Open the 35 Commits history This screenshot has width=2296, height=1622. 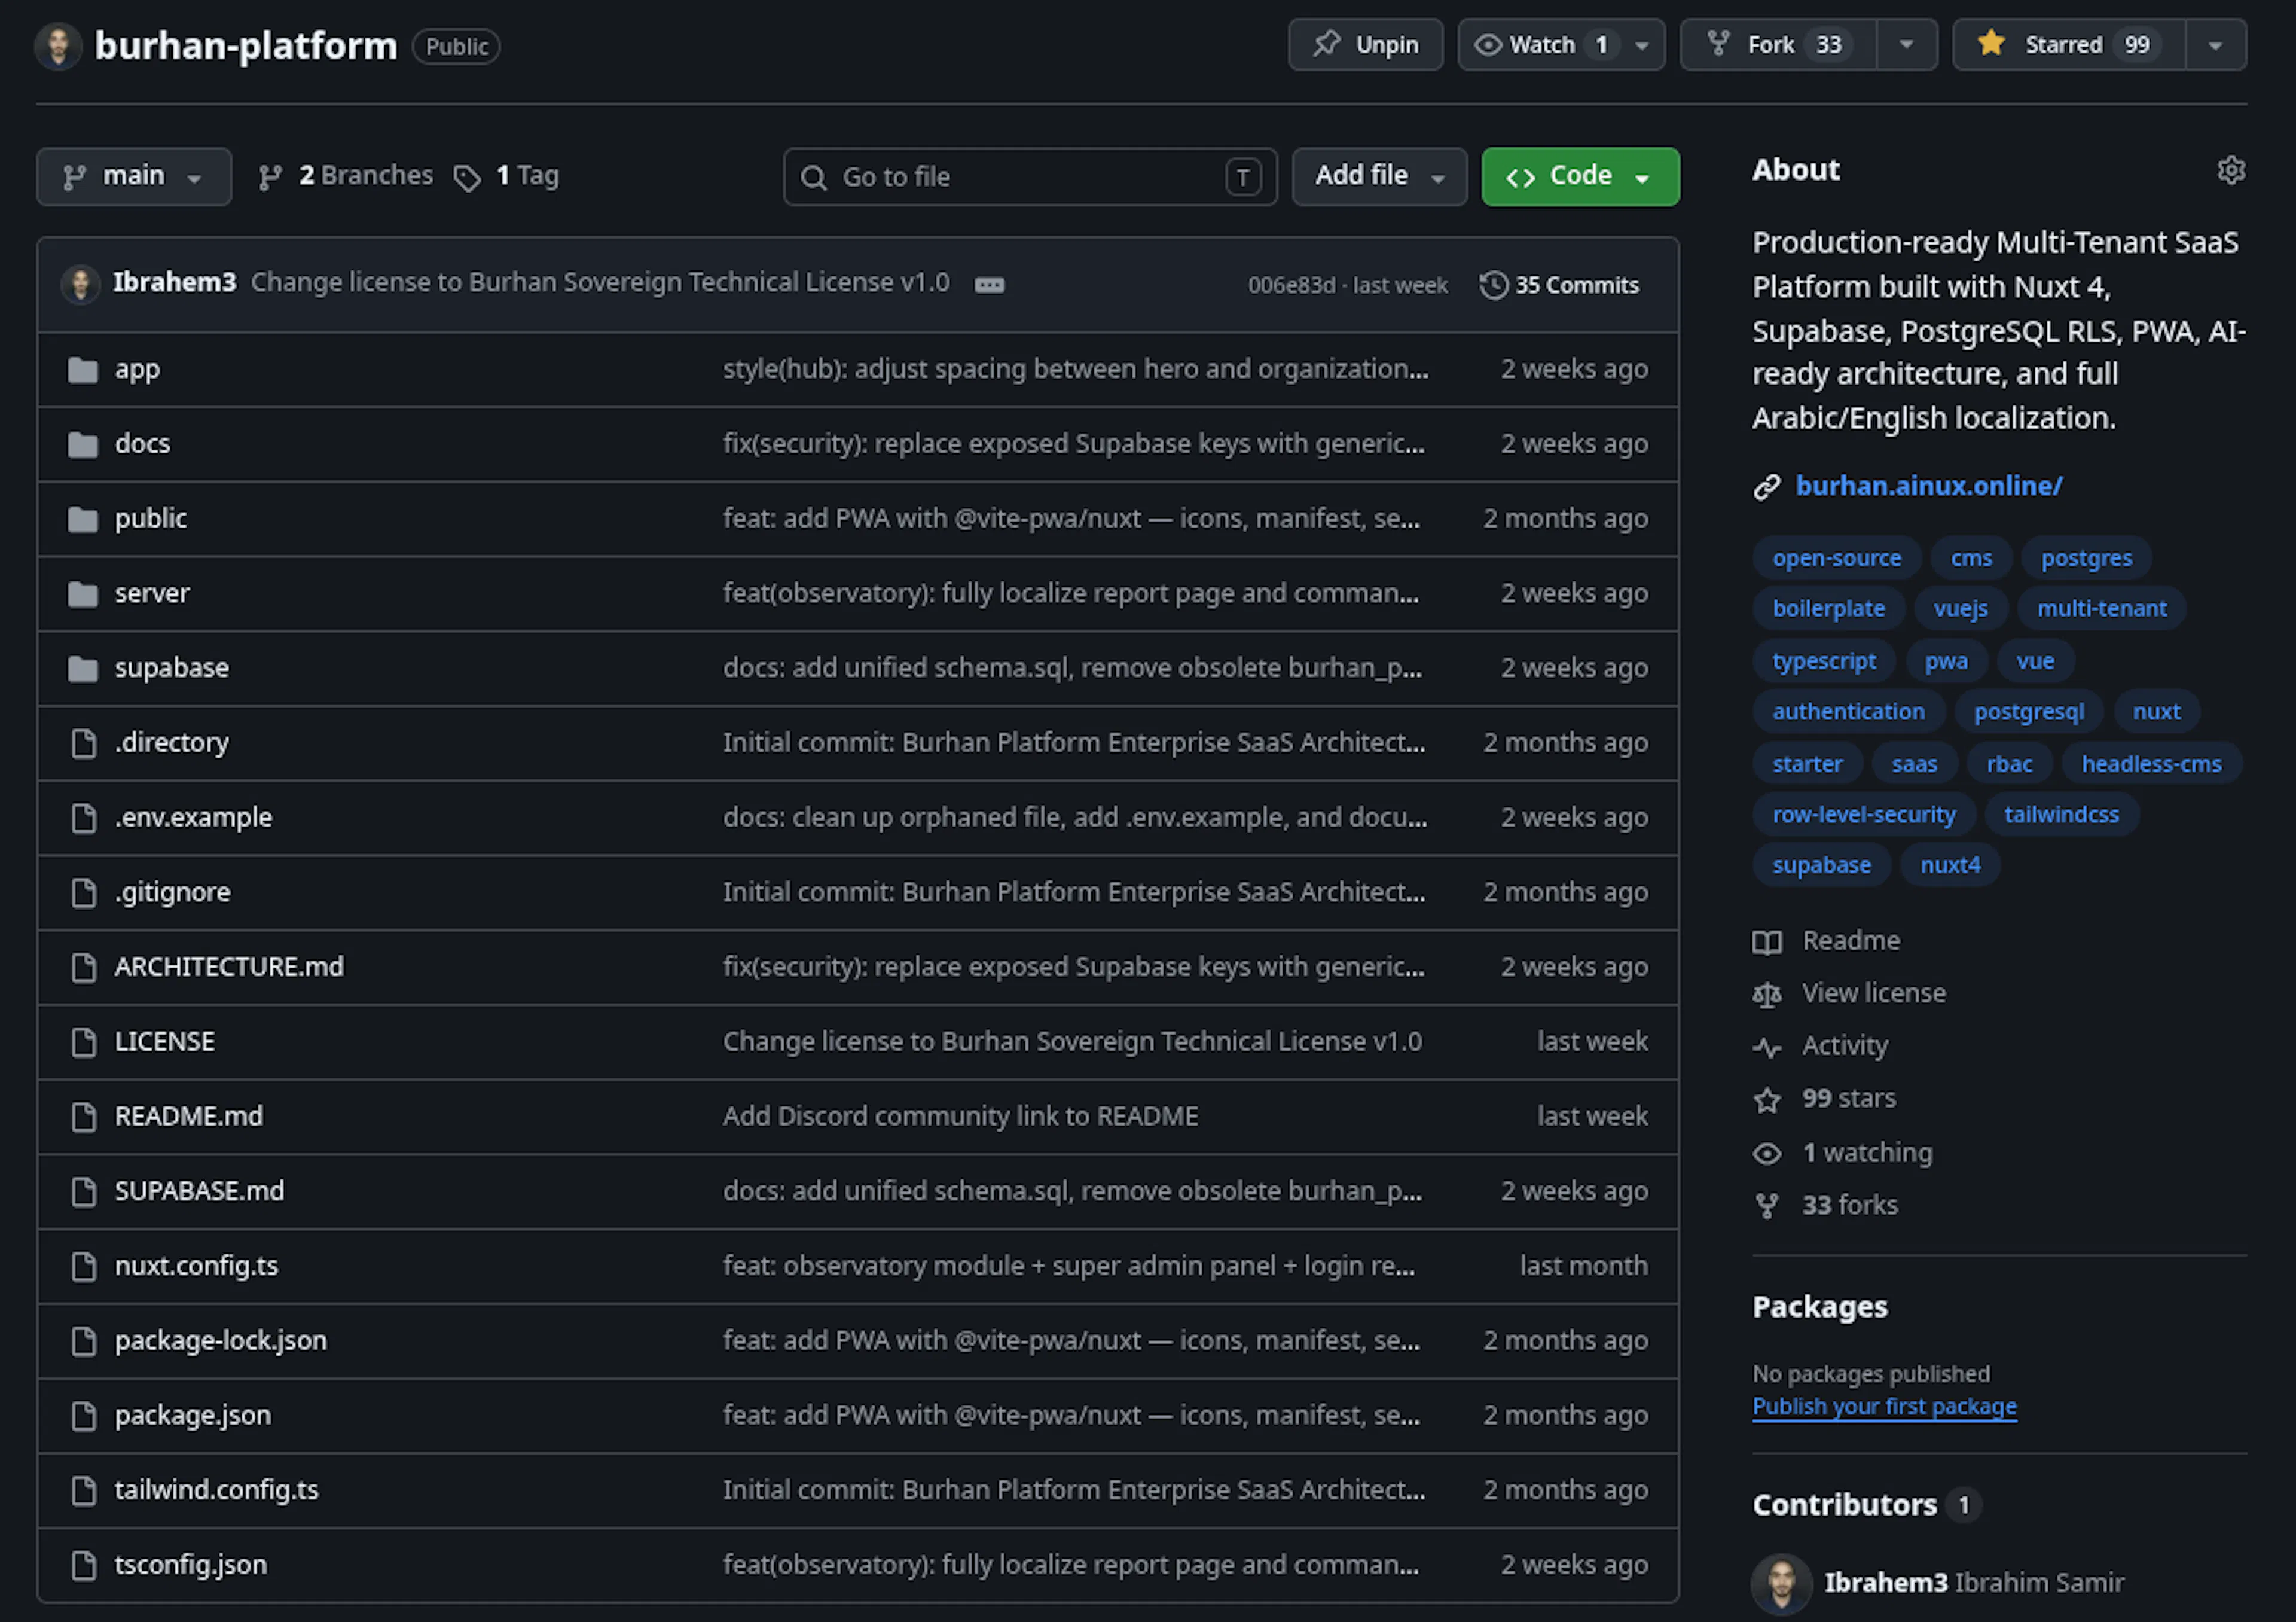click(1560, 285)
